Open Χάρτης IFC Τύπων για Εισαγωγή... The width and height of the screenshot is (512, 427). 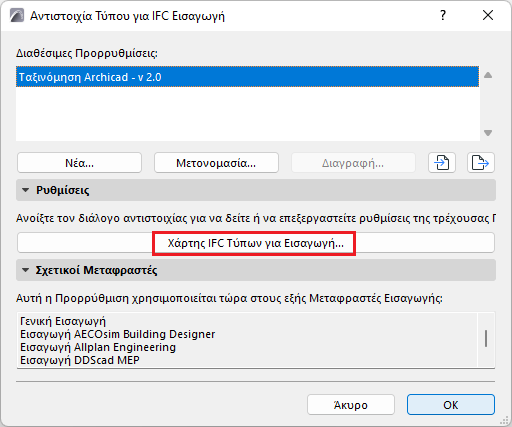(256, 243)
